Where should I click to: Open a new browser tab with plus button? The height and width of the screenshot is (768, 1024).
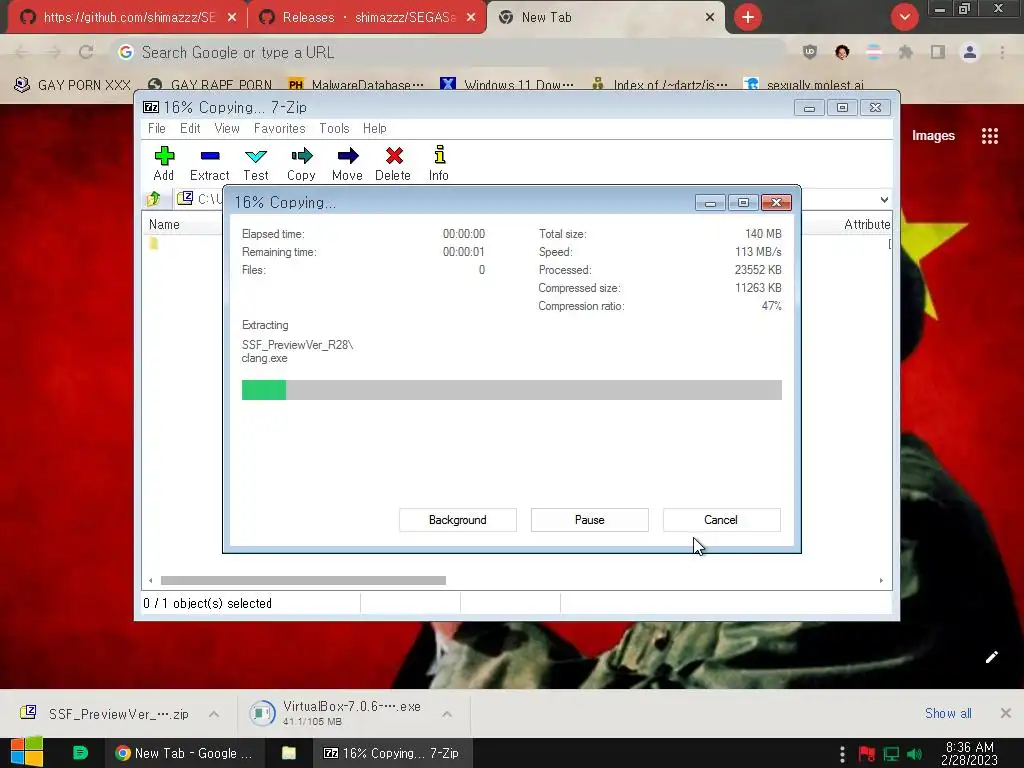[x=748, y=18]
